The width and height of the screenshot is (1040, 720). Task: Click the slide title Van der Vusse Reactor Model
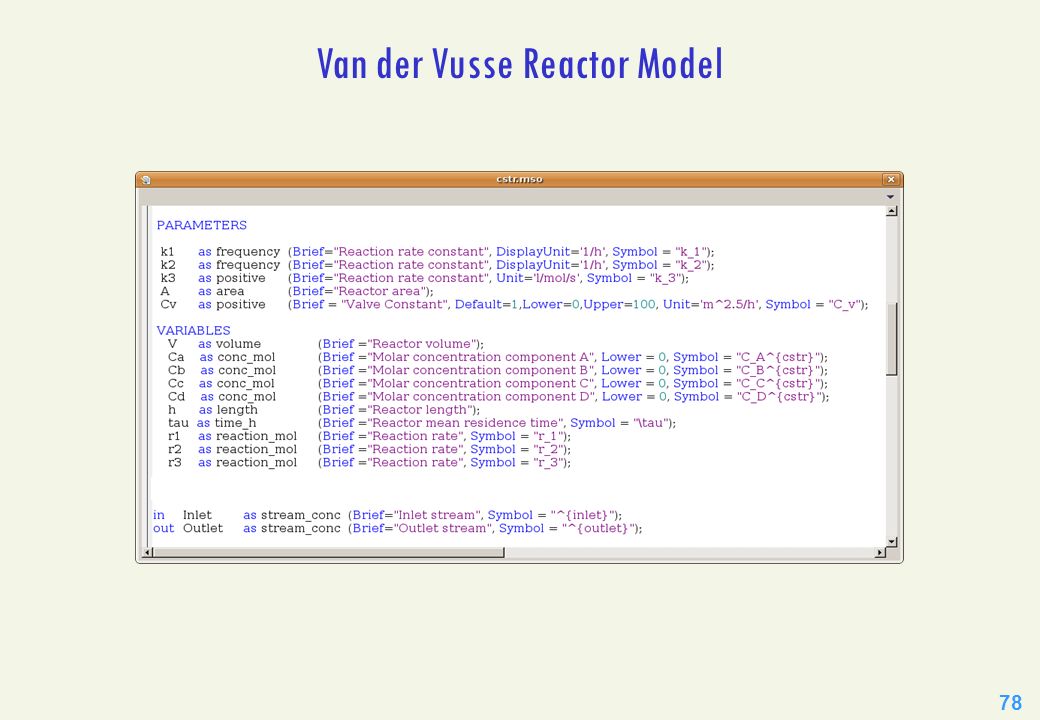tap(520, 64)
